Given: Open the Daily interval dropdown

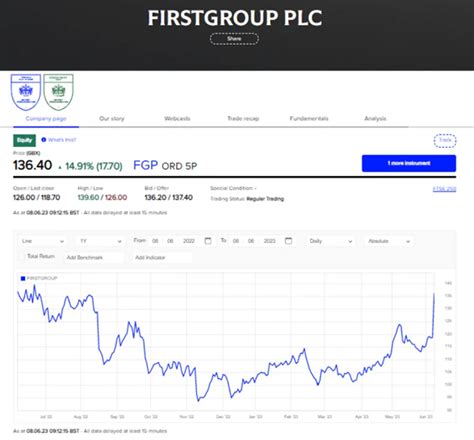Looking at the screenshot, I should tap(330, 241).
